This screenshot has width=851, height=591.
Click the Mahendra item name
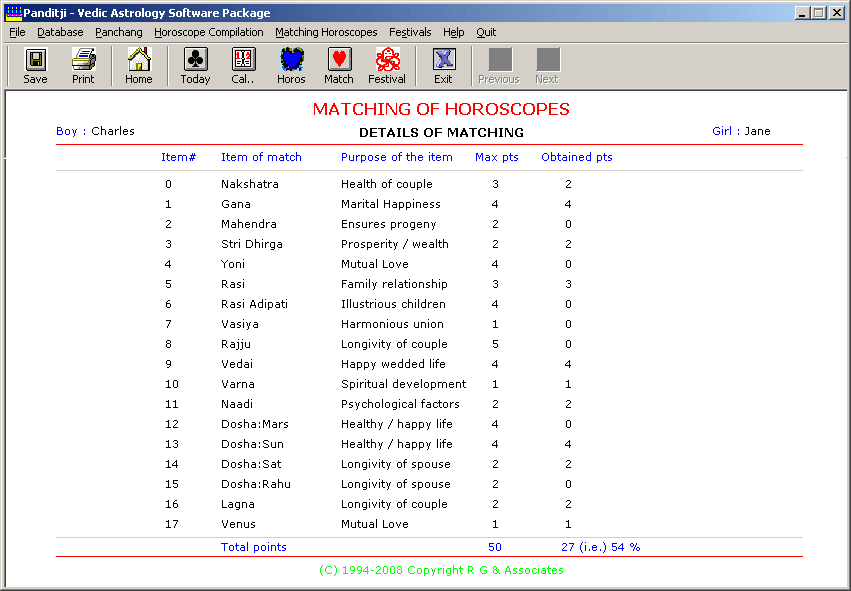249,224
